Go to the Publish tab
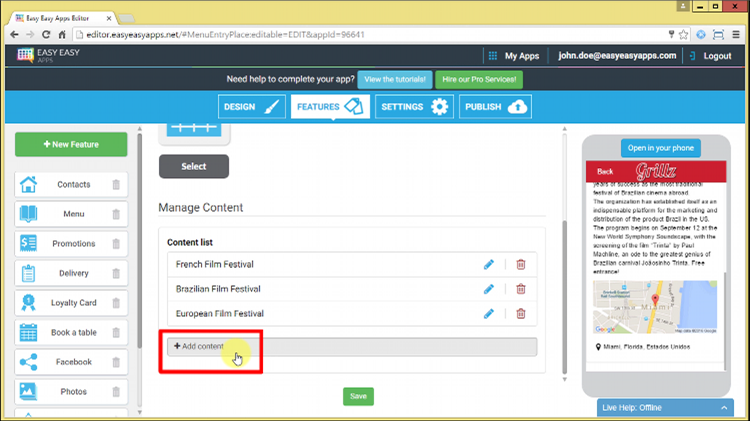750x421 pixels. [495, 107]
